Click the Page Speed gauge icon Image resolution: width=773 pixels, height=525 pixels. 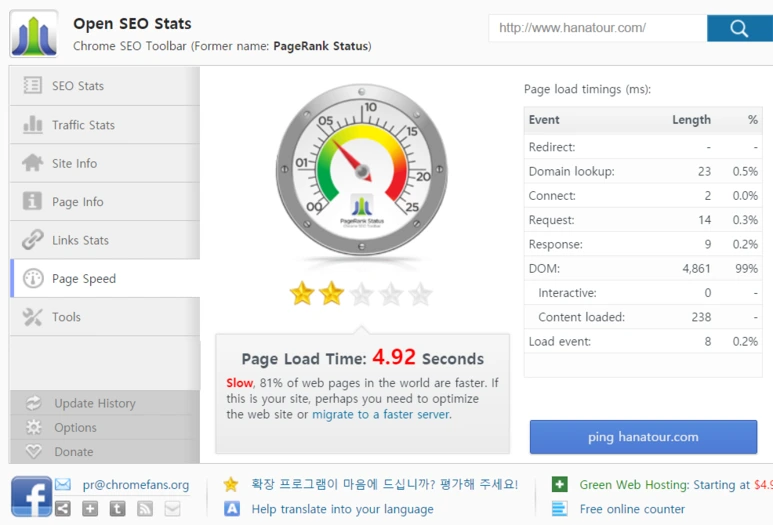(x=33, y=279)
